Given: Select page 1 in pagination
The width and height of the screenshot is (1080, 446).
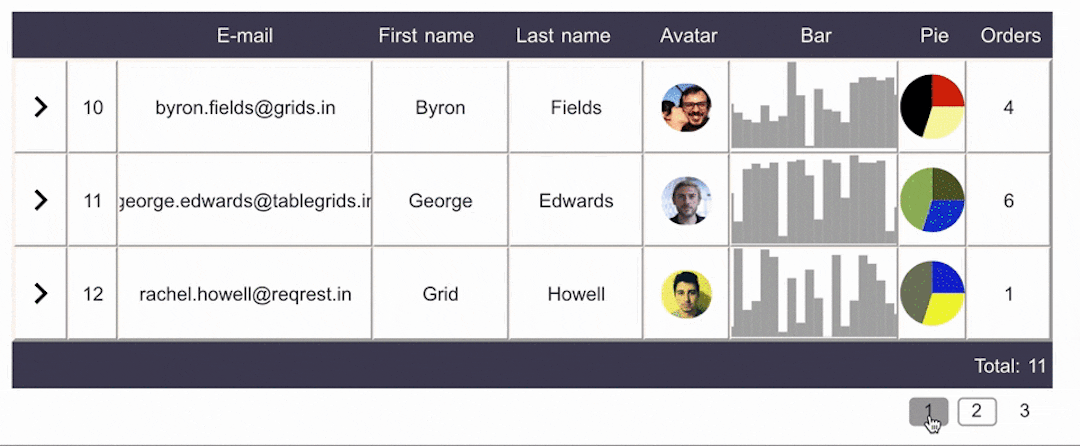Looking at the screenshot, I should click(x=928, y=411).
